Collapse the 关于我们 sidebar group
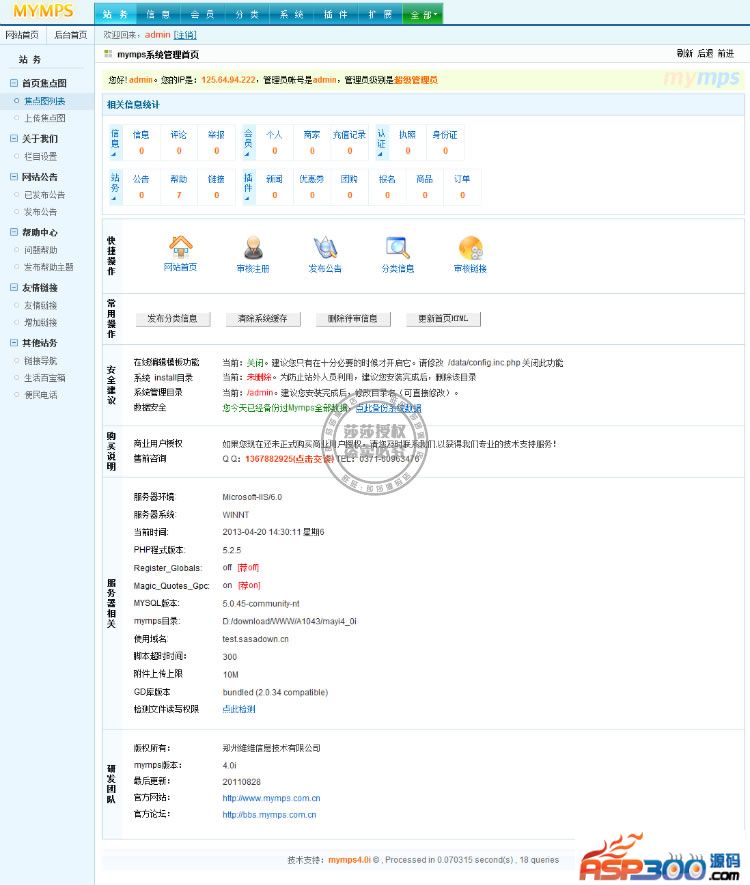This screenshot has height=885, width=750. pos(14,138)
